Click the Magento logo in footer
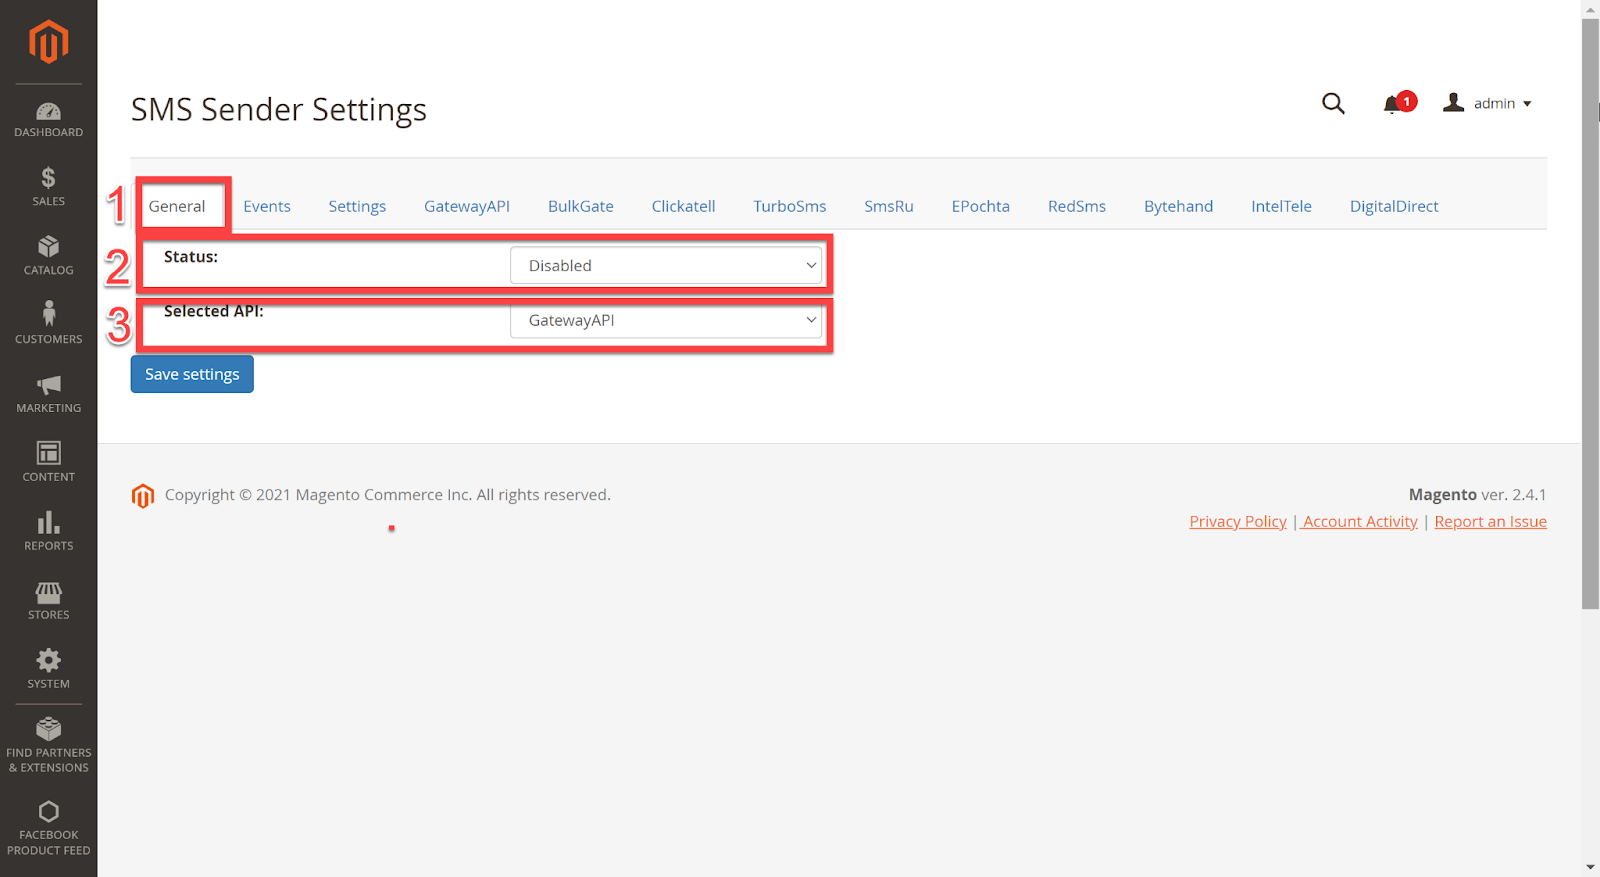1600x877 pixels. pyautogui.click(x=143, y=496)
